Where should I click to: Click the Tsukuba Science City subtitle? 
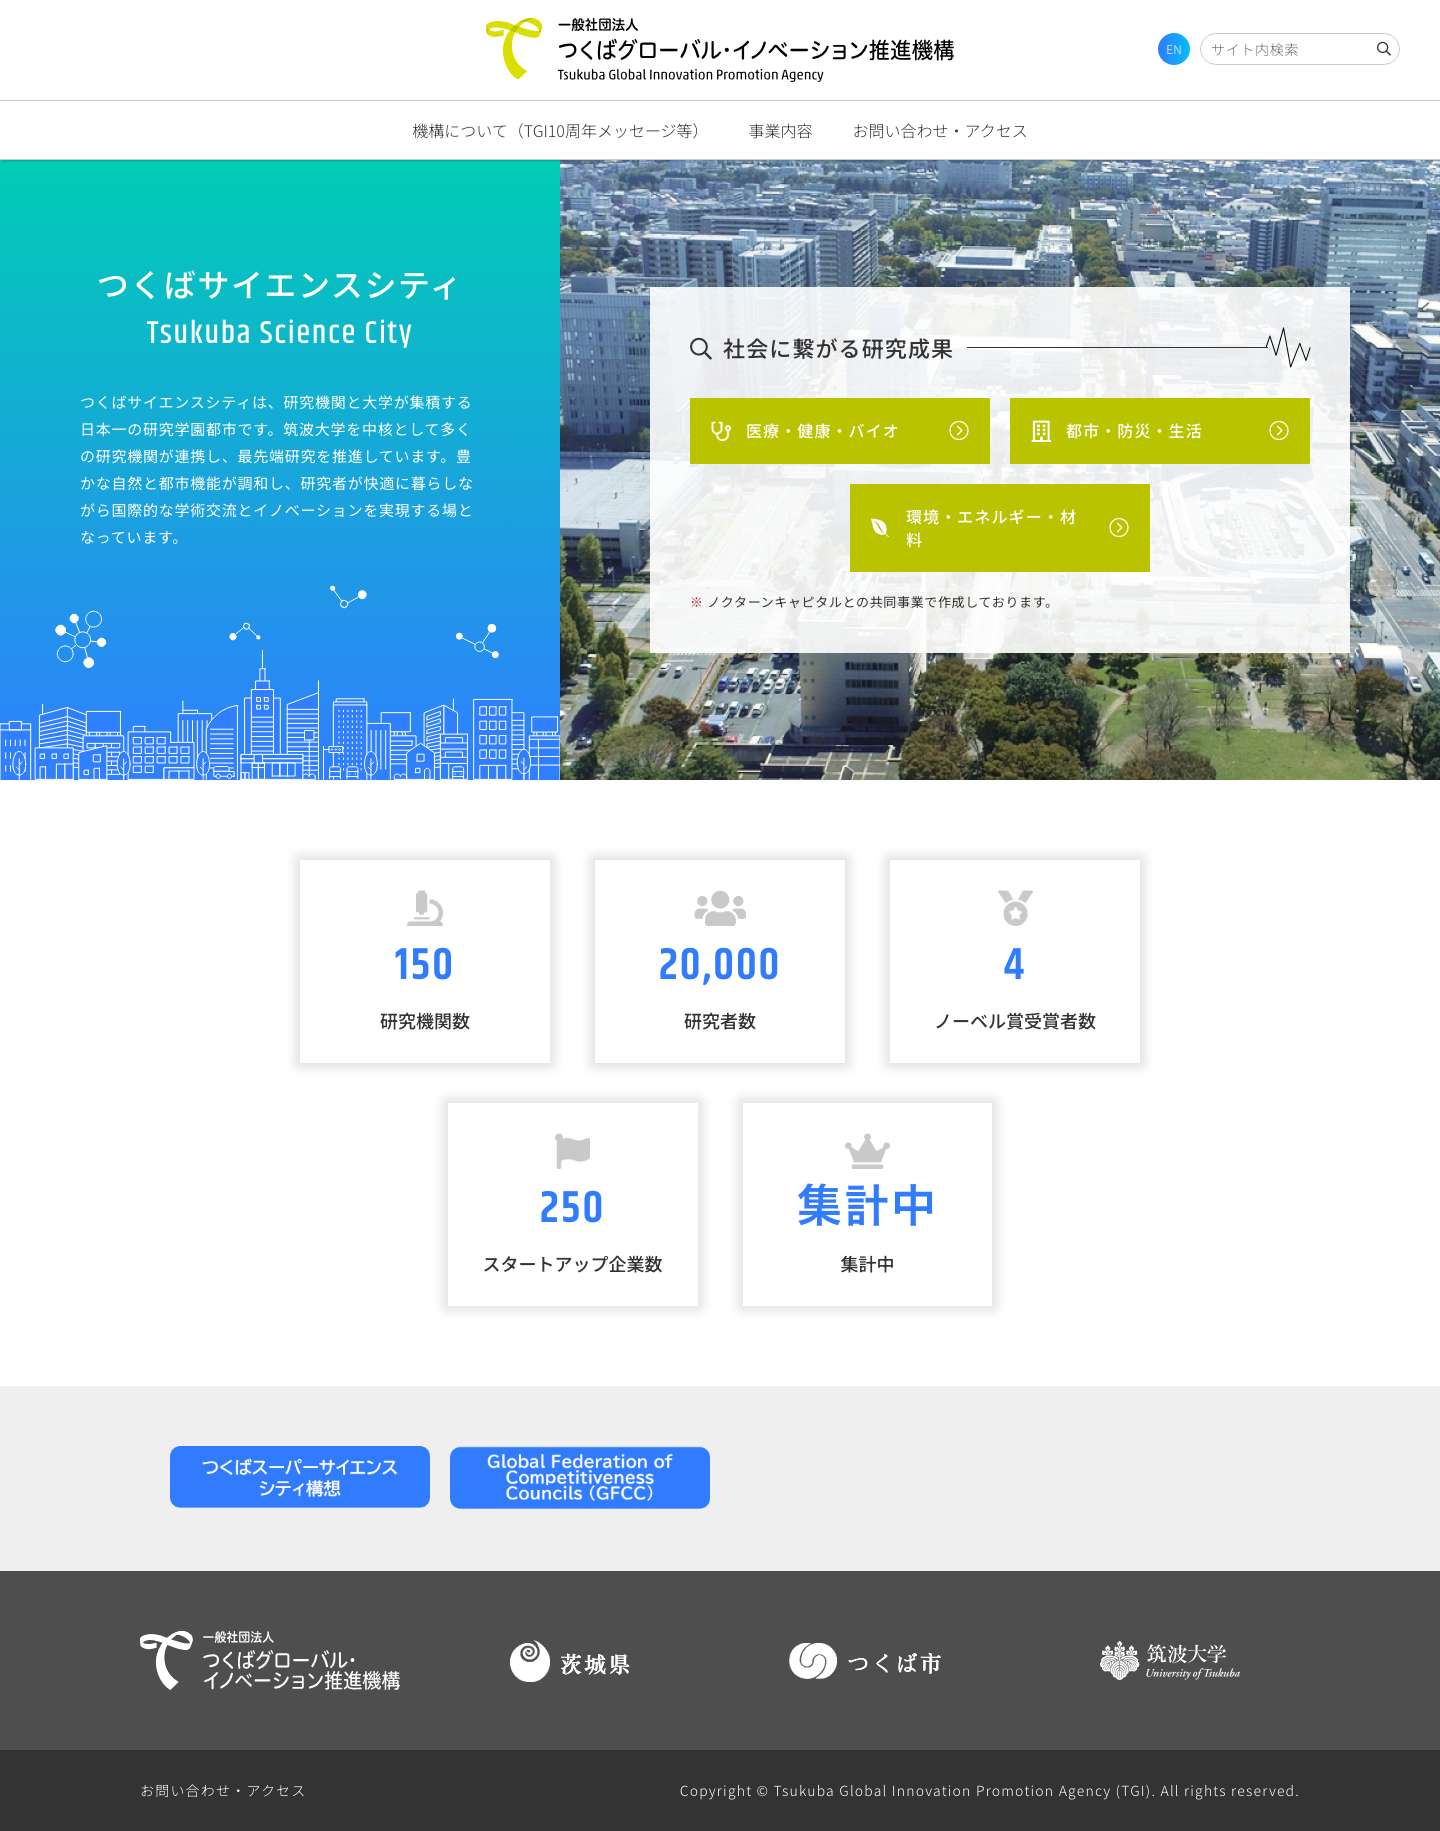[279, 332]
